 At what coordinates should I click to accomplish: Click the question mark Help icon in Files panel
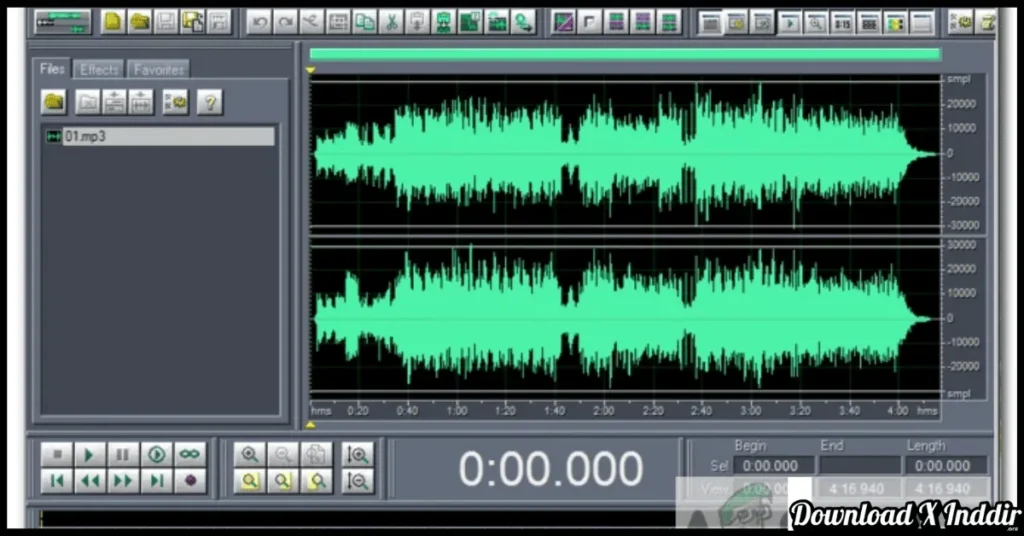click(209, 101)
